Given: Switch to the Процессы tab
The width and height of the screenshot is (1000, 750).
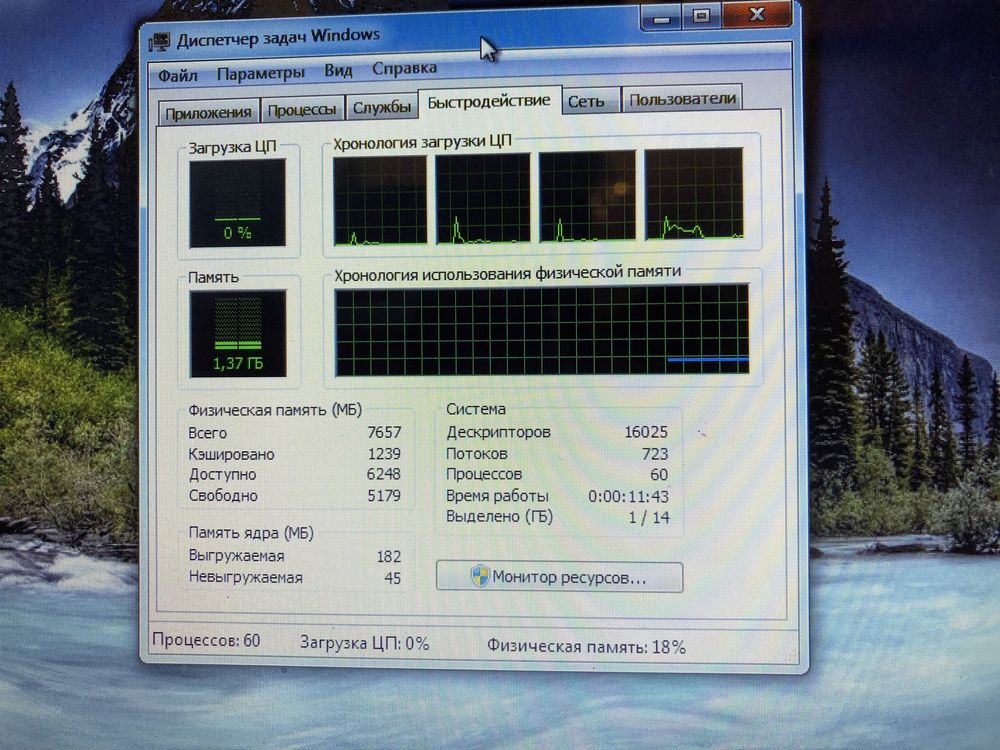Looking at the screenshot, I should coord(302,110).
